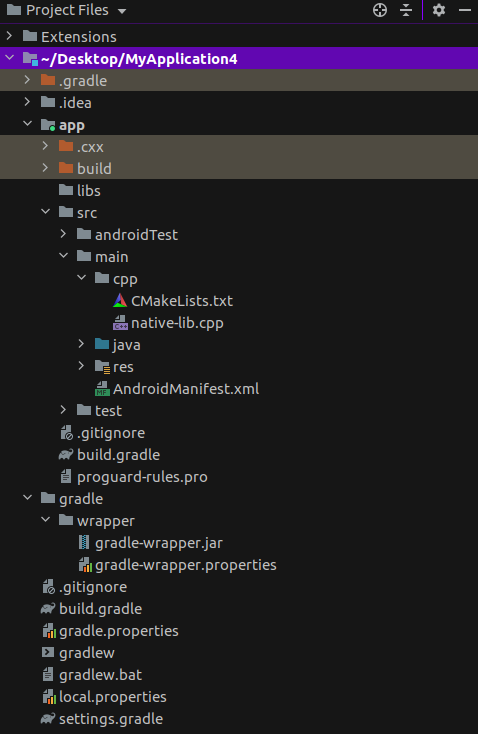Select the gradlew.bat file name

(x=100, y=675)
